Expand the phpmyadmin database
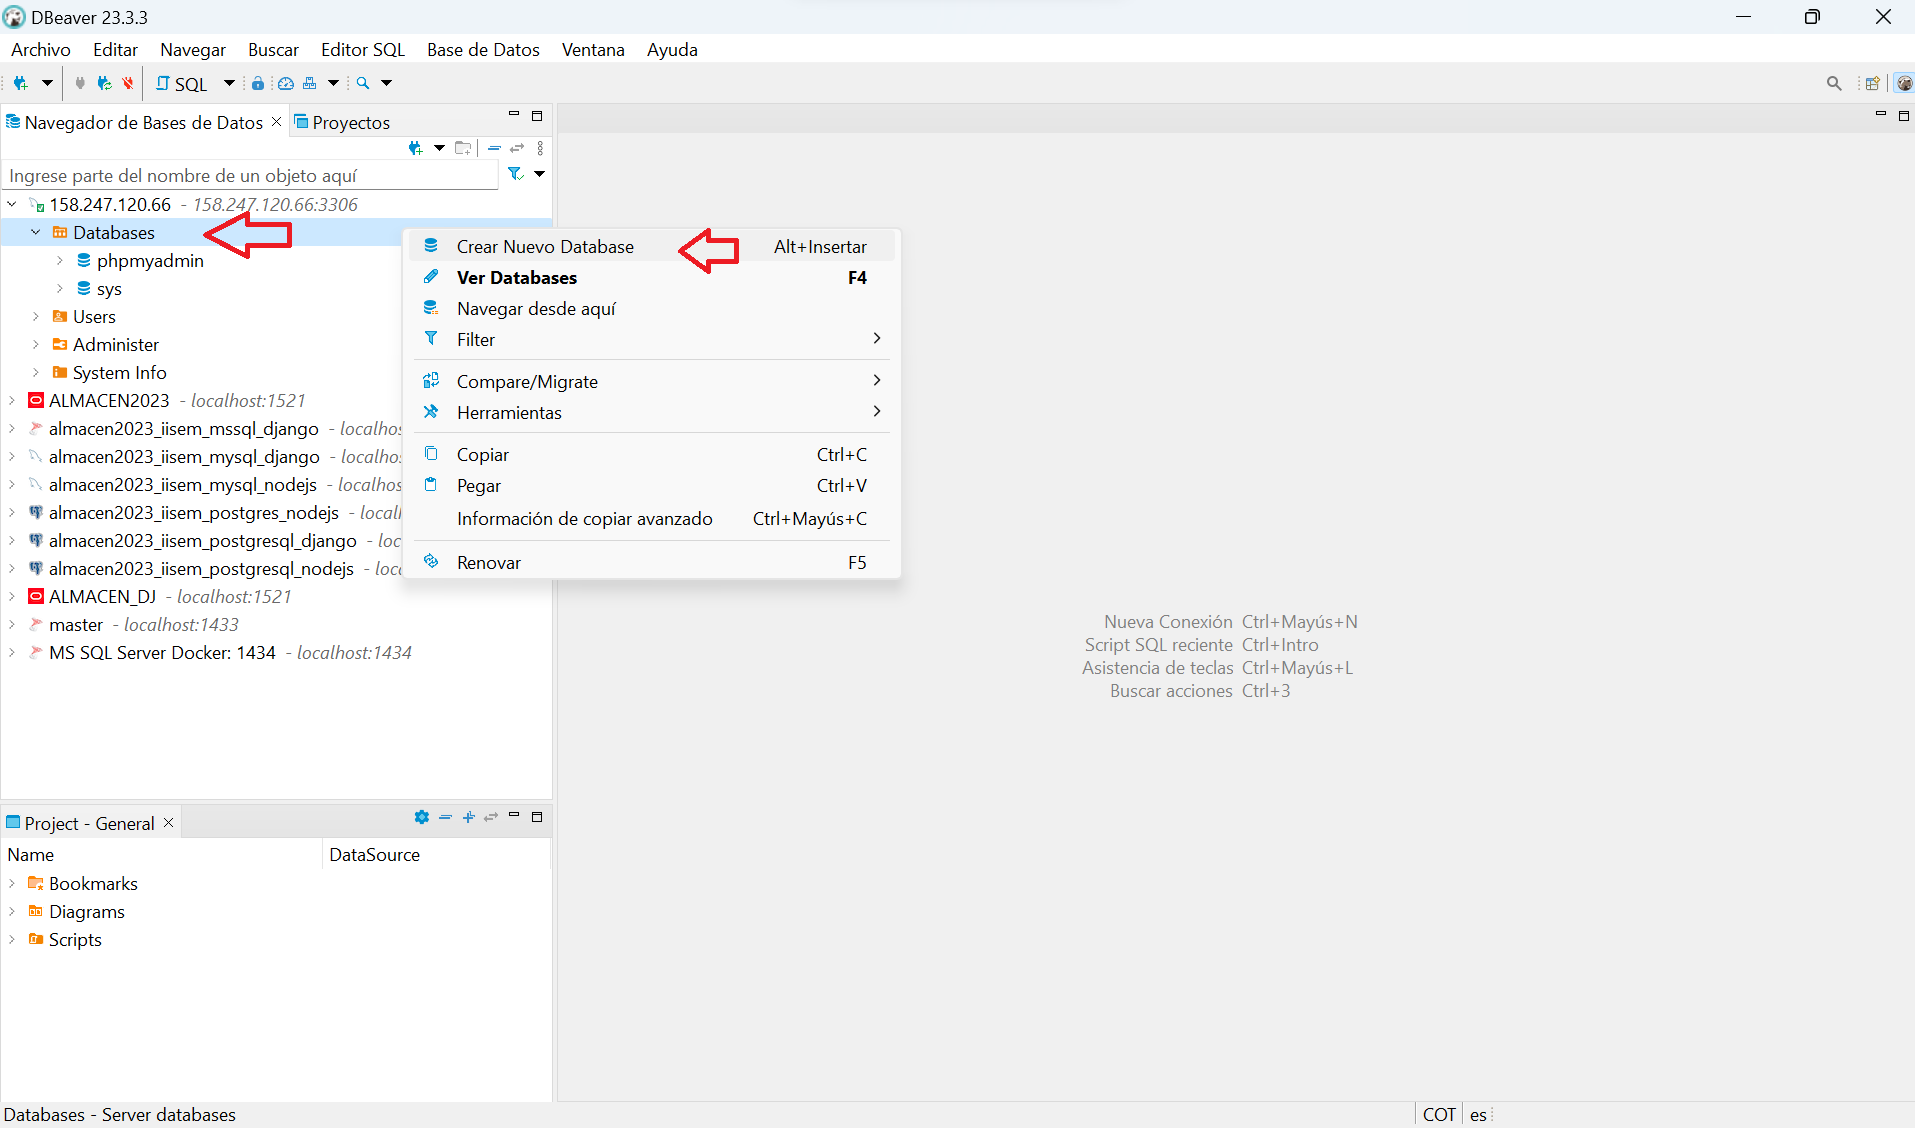1915x1128 pixels. (x=60, y=261)
